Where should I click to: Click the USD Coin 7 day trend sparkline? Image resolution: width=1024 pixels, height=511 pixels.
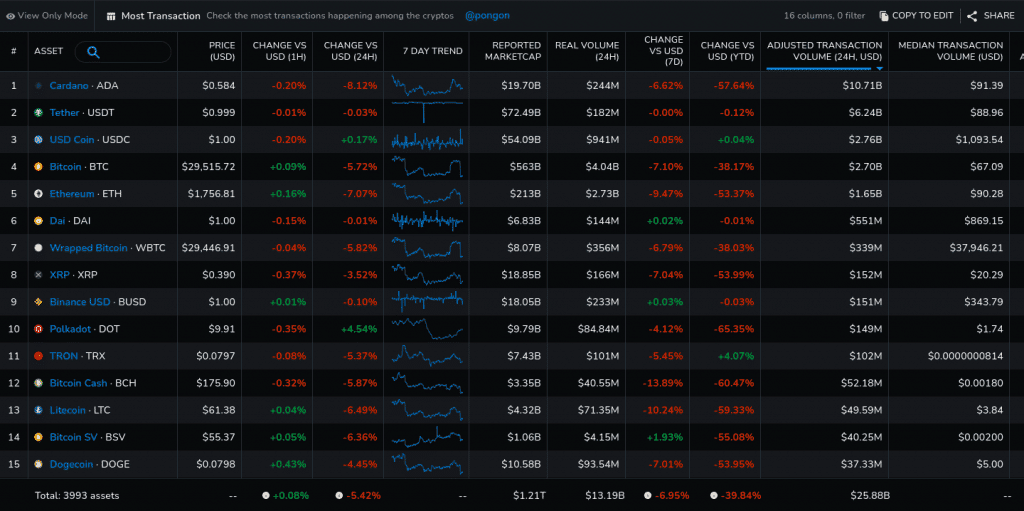427,140
